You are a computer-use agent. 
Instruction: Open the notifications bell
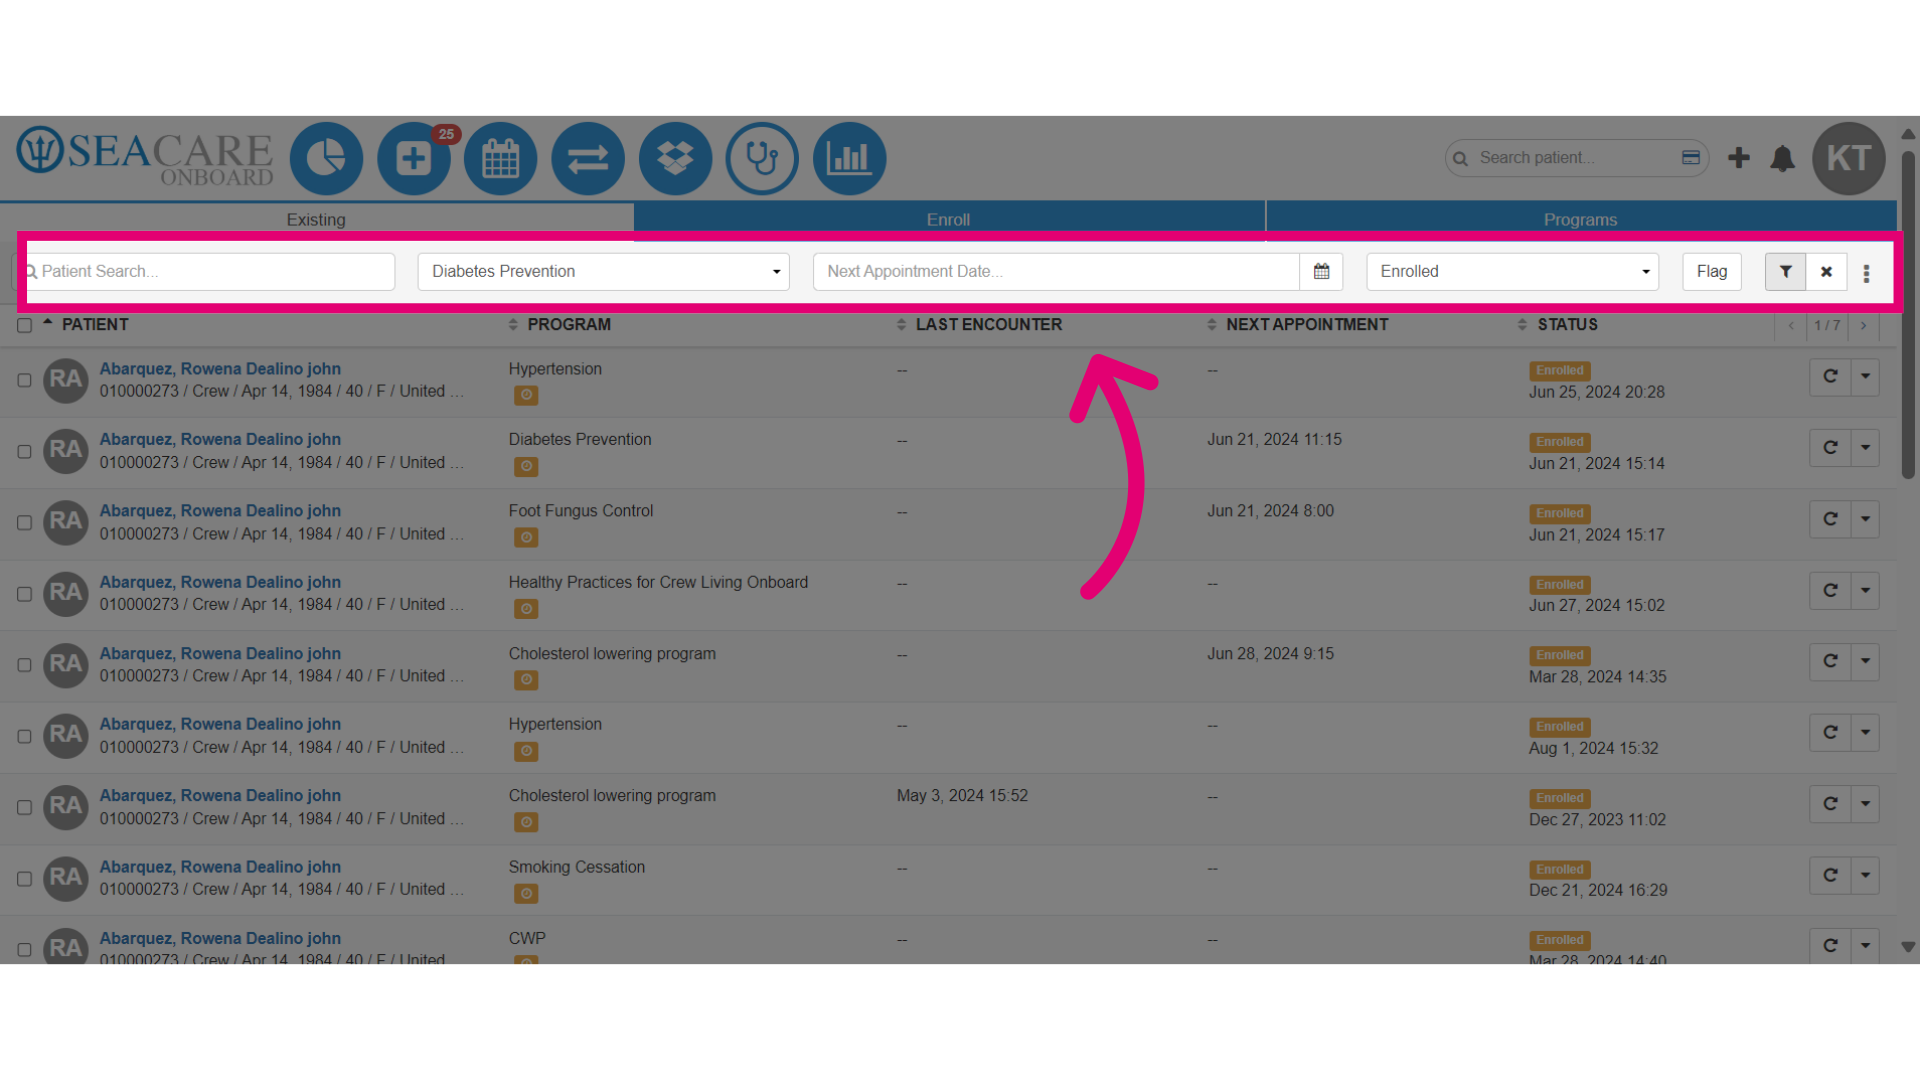pos(1782,158)
